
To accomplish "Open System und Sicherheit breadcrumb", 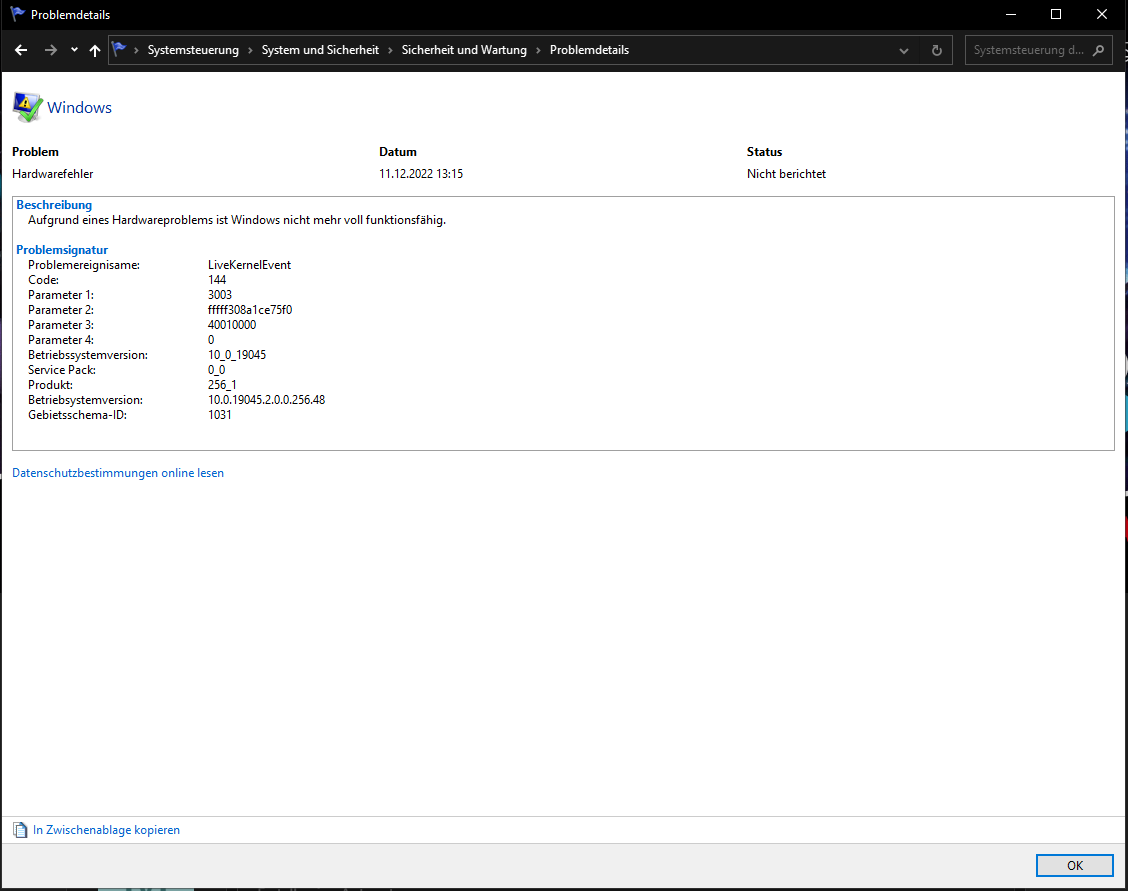I will click(320, 50).
